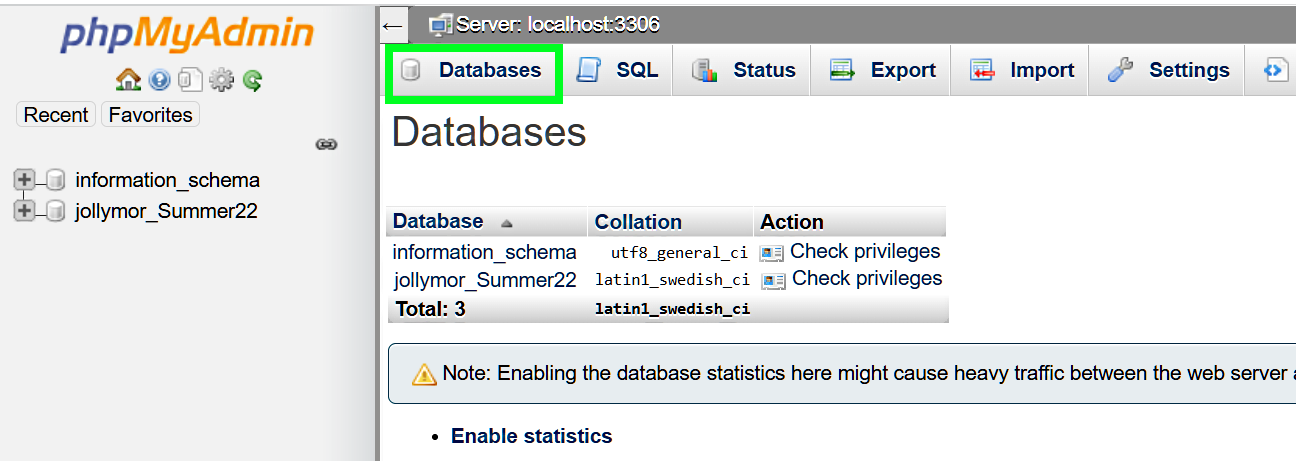
Task: Click the Recent button
Action: (x=56, y=115)
